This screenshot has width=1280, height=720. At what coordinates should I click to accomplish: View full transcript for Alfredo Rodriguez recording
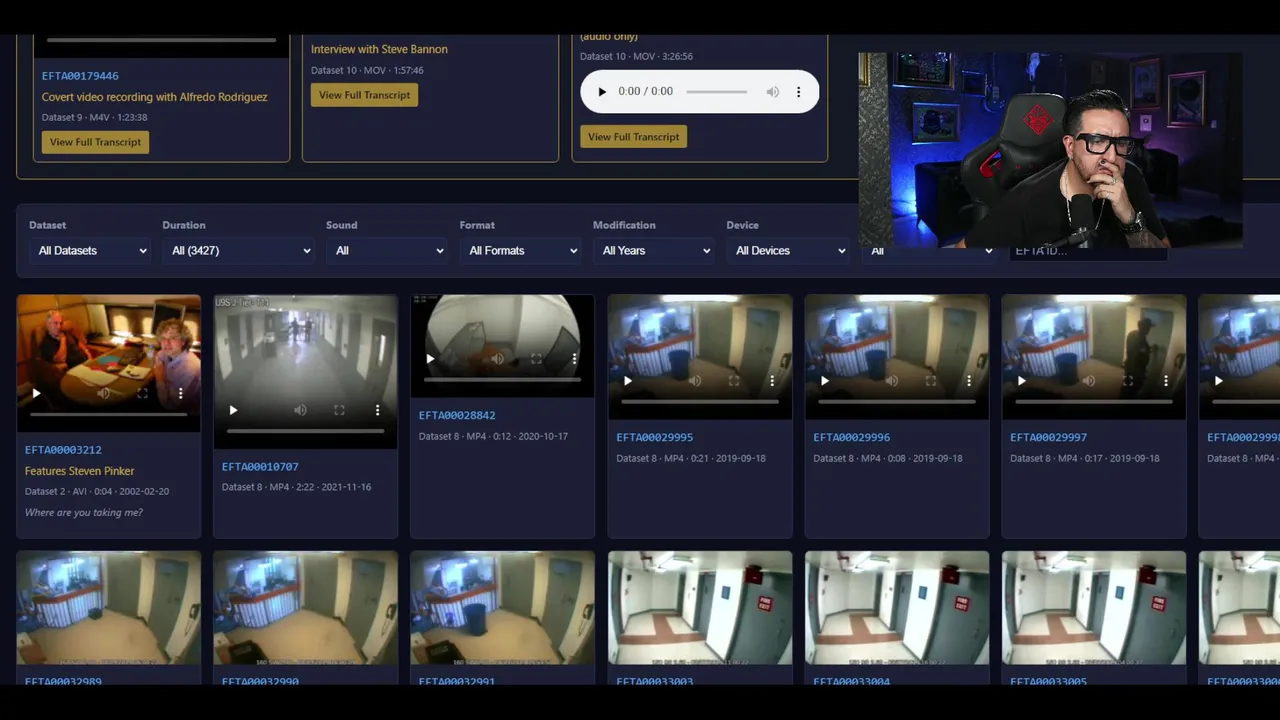[95, 142]
